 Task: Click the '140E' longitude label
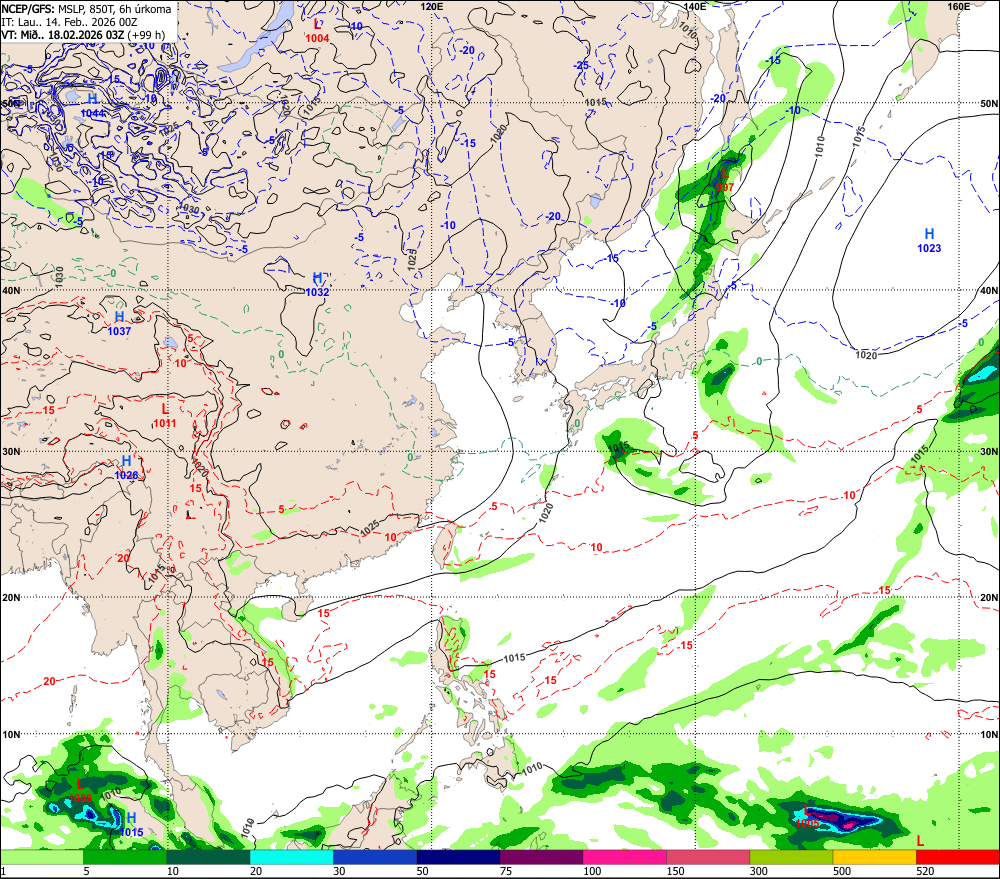pyautogui.click(x=695, y=6)
